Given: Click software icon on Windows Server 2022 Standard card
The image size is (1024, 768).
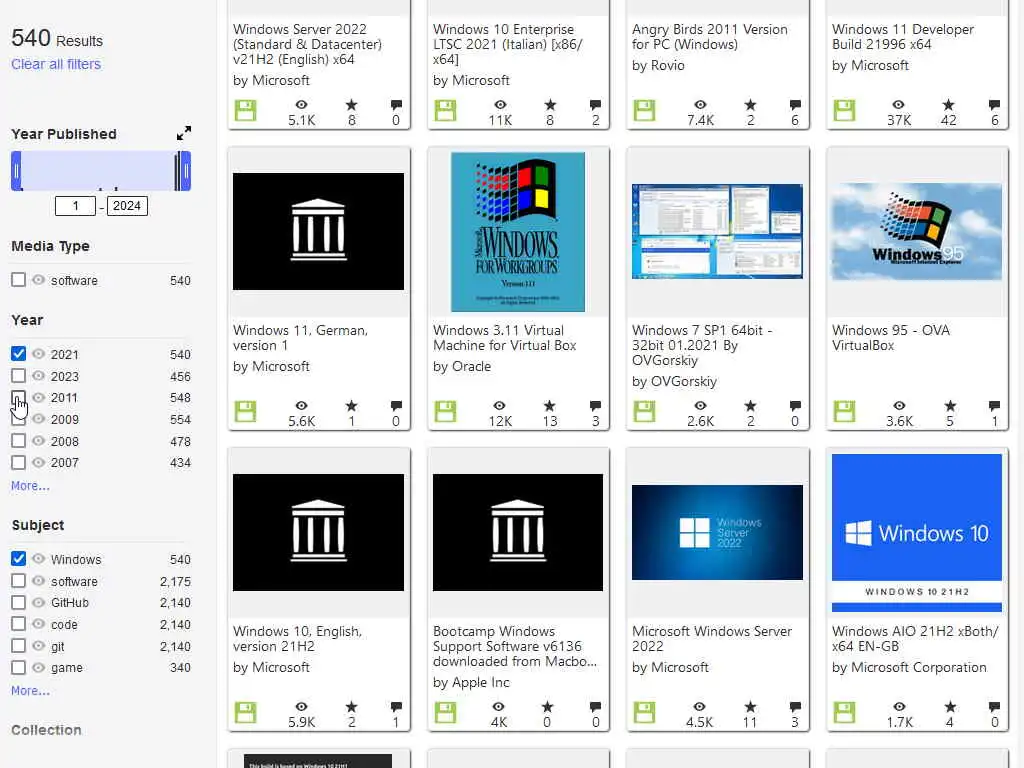Looking at the screenshot, I should click(x=246, y=111).
